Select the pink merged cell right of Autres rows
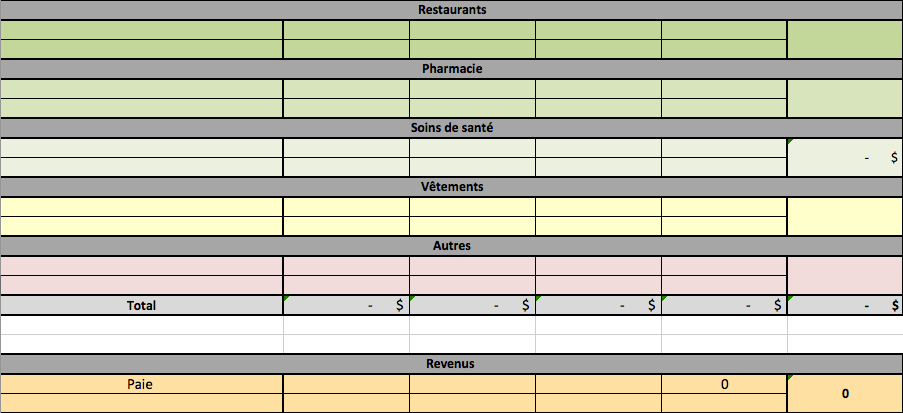The height and width of the screenshot is (413, 903). pyautogui.click(x=844, y=275)
